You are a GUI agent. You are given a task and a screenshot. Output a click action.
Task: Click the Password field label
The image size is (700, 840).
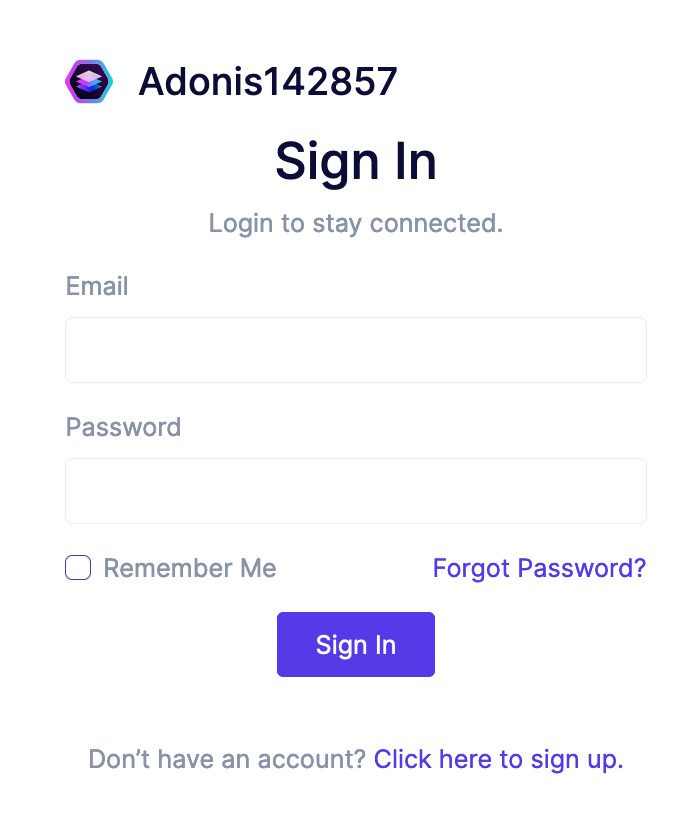coord(123,428)
